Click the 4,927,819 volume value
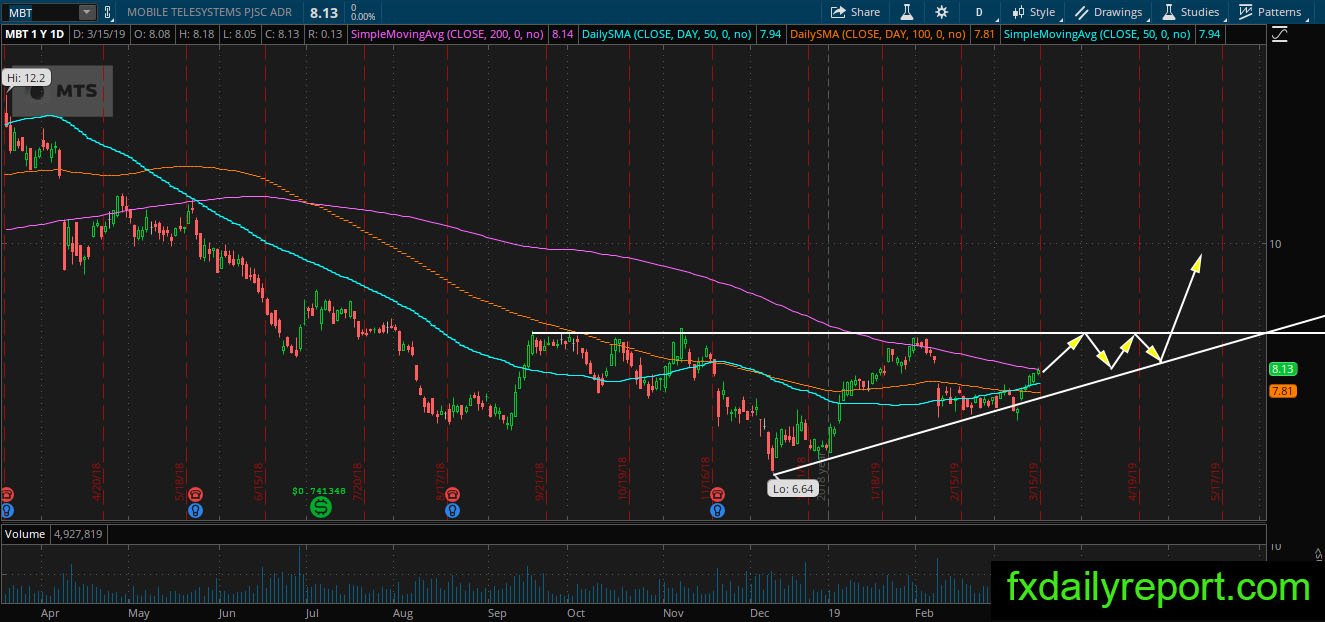This screenshot has width=1325, height=622. [x=77, y=534]
